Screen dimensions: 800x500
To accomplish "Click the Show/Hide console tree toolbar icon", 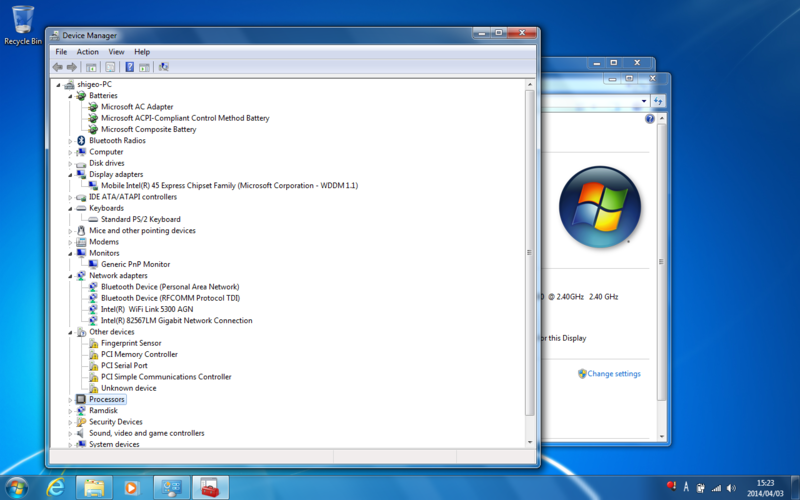I will [x=91, y=67].
